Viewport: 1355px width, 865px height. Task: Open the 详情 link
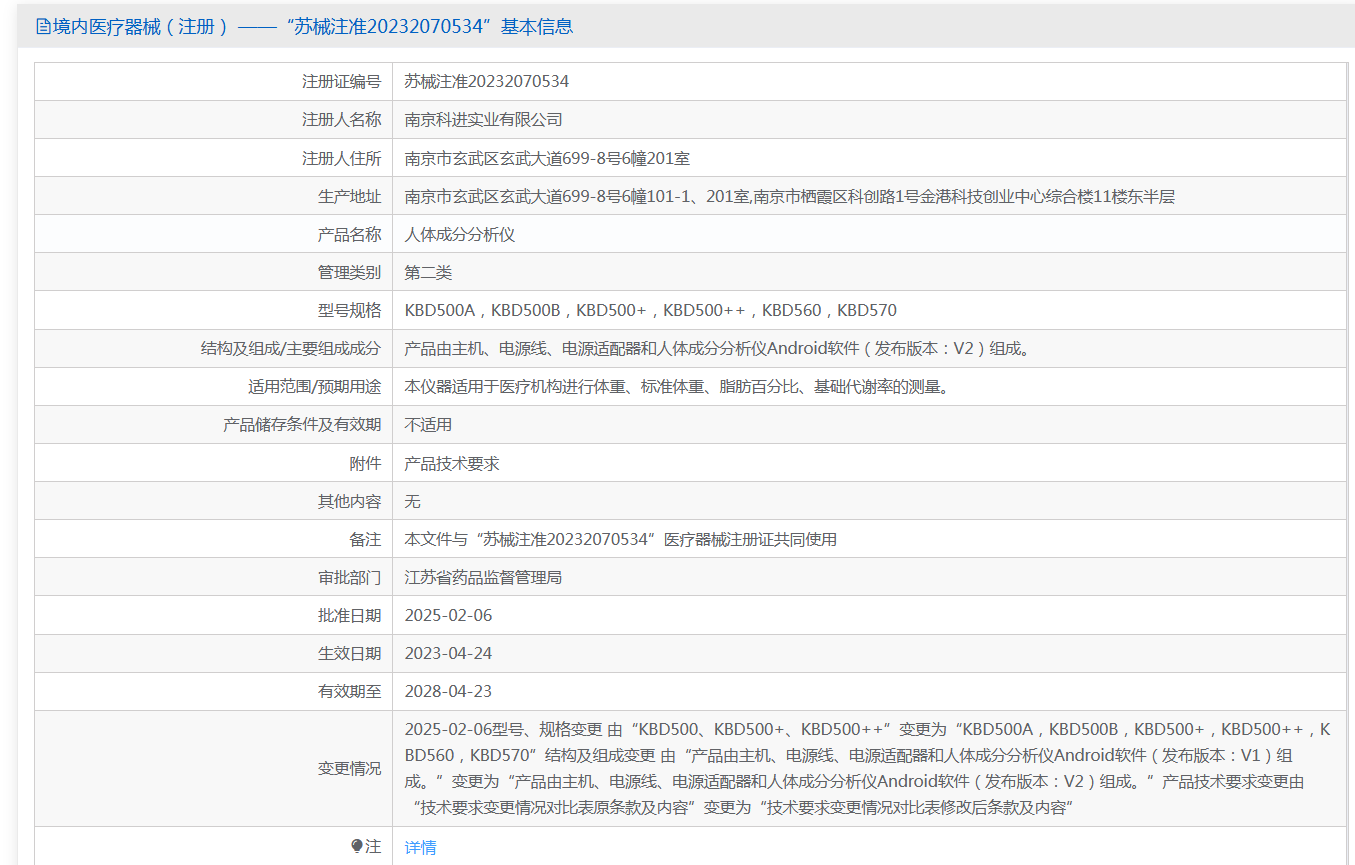420,847
